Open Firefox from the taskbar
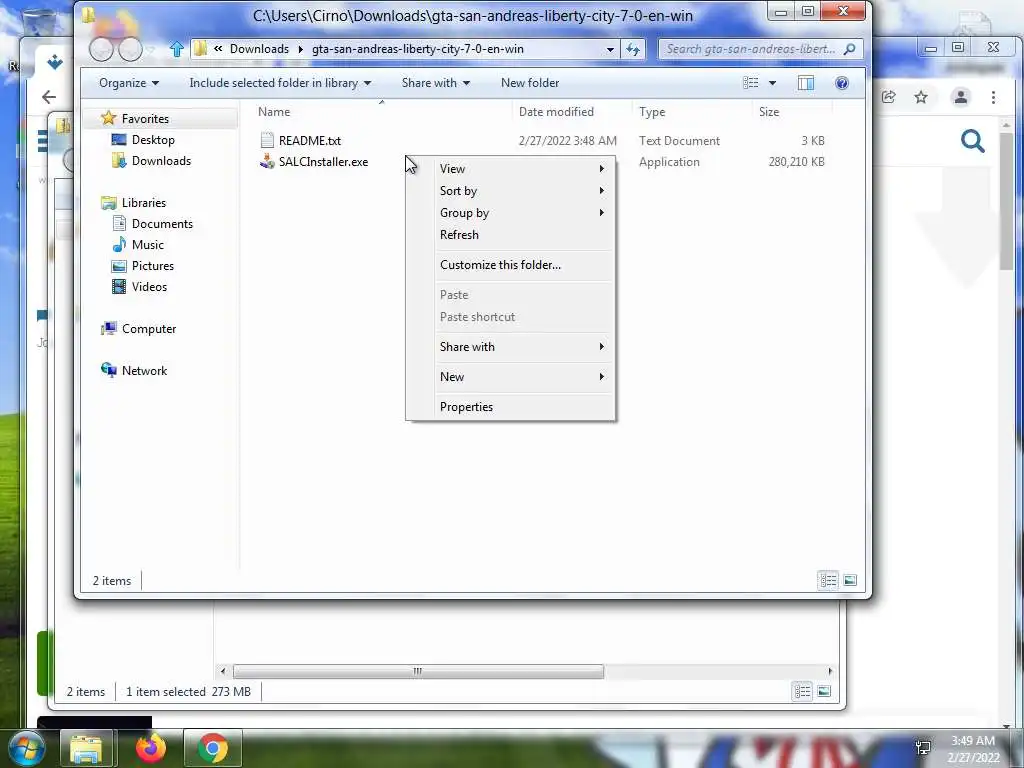Viewport: 1024px width, 768px height. click(x=151, y=748)
